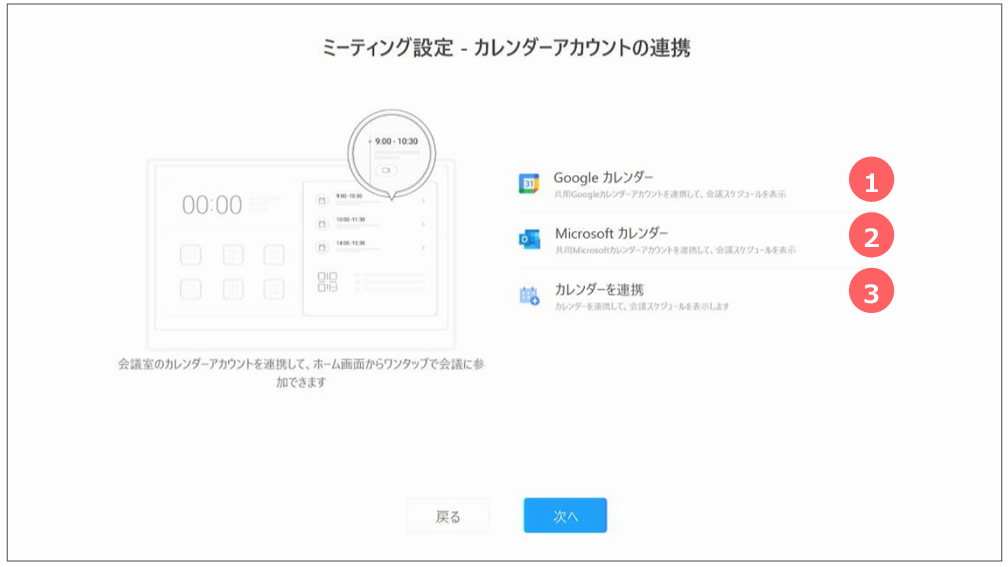
Task: Select the Microsoft カレンダー option
Action: 706,239
